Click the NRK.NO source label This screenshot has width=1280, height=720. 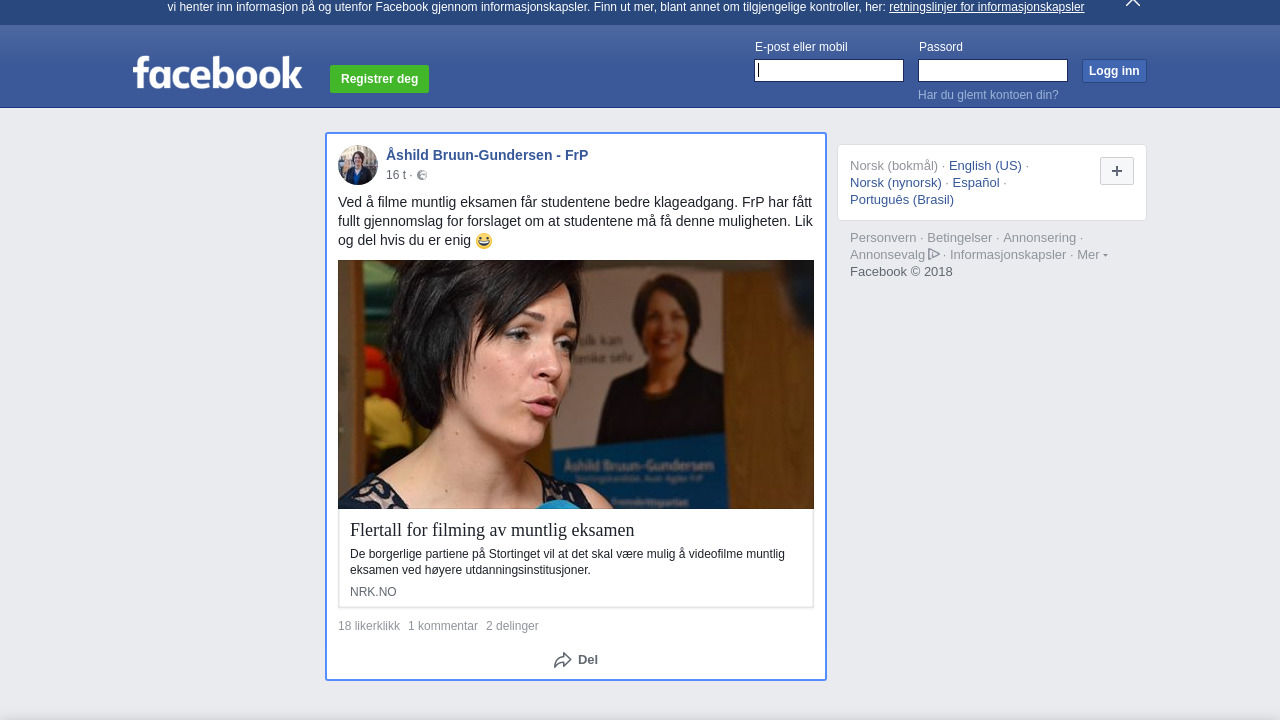tap(373, 592)
